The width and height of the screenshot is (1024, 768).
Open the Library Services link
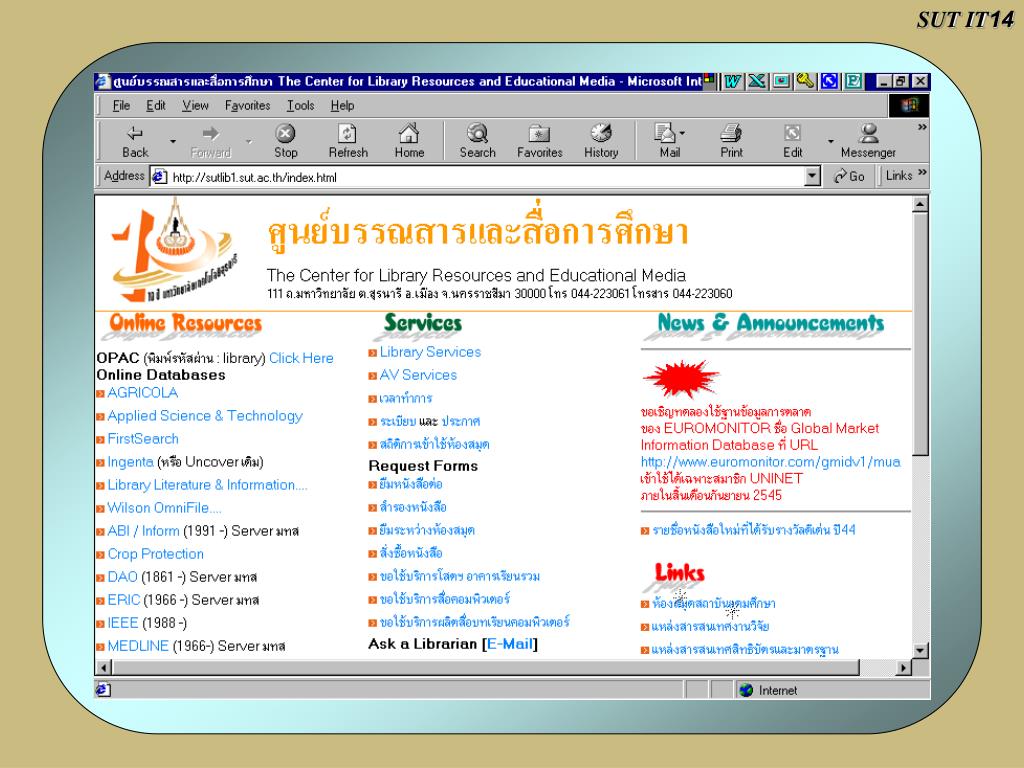coord(430,352)
